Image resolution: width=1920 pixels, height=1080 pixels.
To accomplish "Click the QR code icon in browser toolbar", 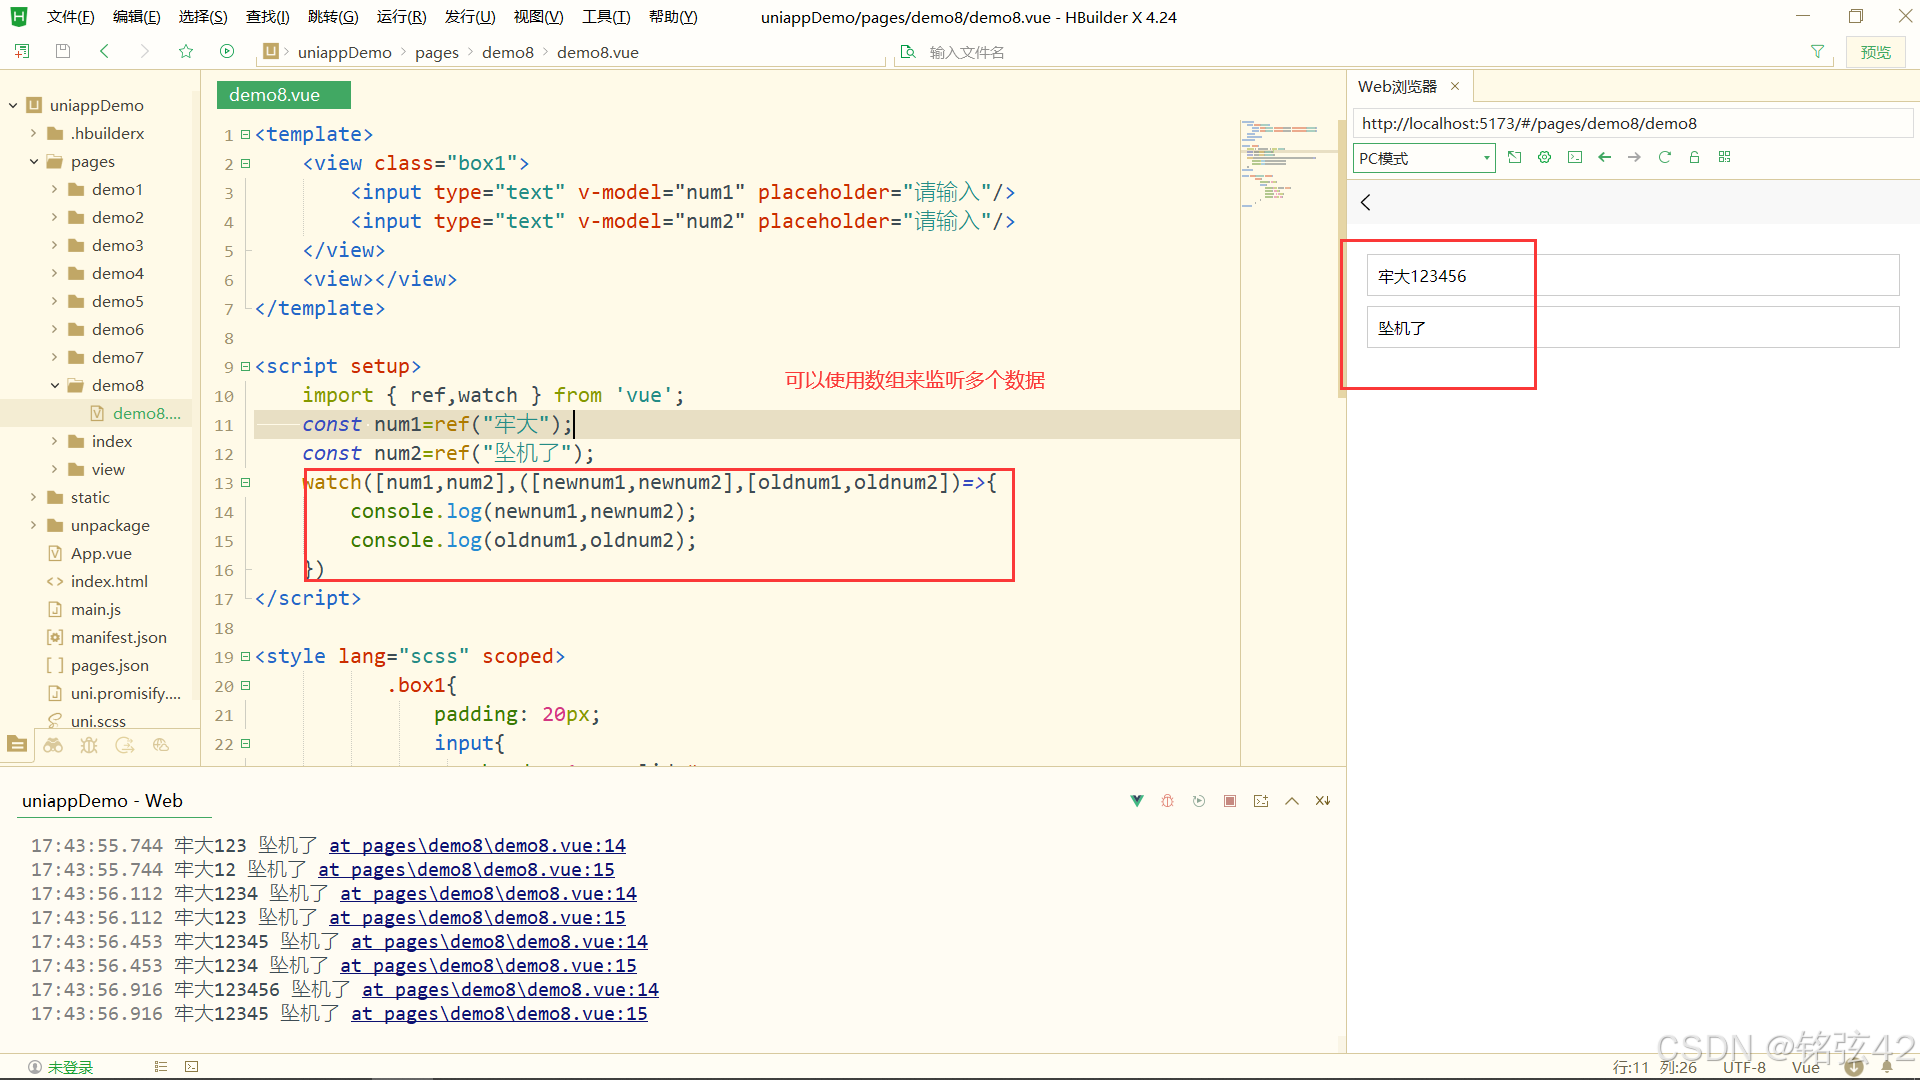I will tap(1724, 157).
